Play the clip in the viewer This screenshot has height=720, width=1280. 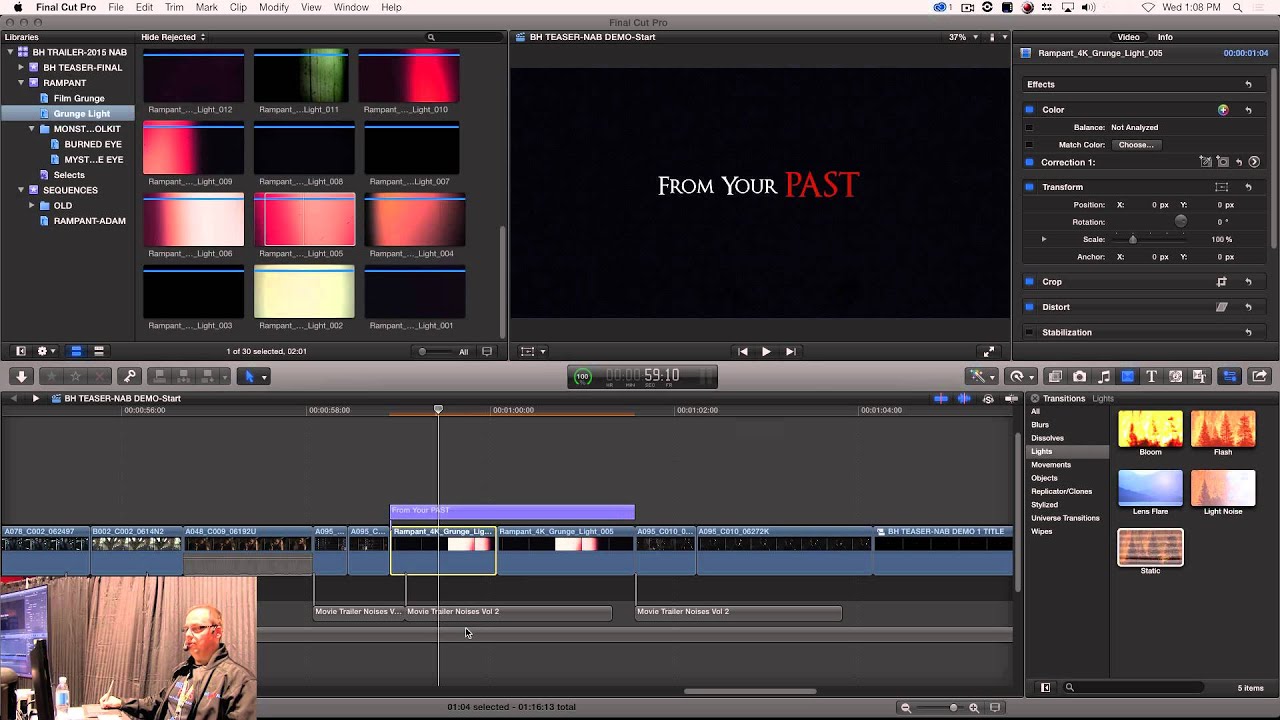click(766, 352)
